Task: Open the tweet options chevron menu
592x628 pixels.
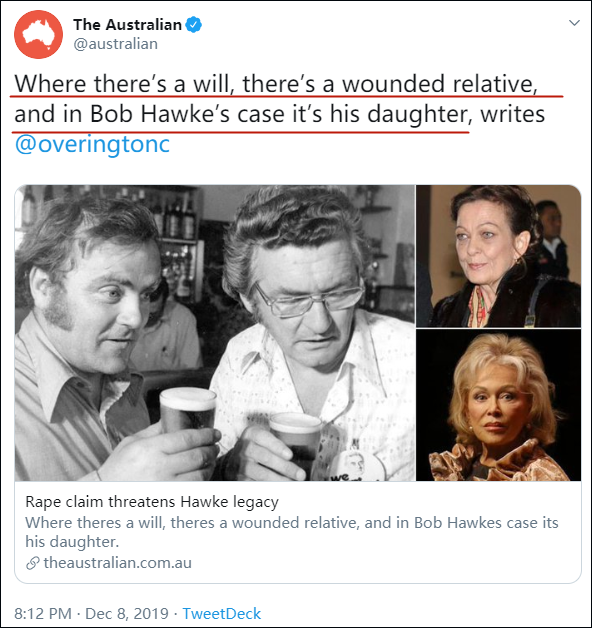Action: (x=574, y=23)
